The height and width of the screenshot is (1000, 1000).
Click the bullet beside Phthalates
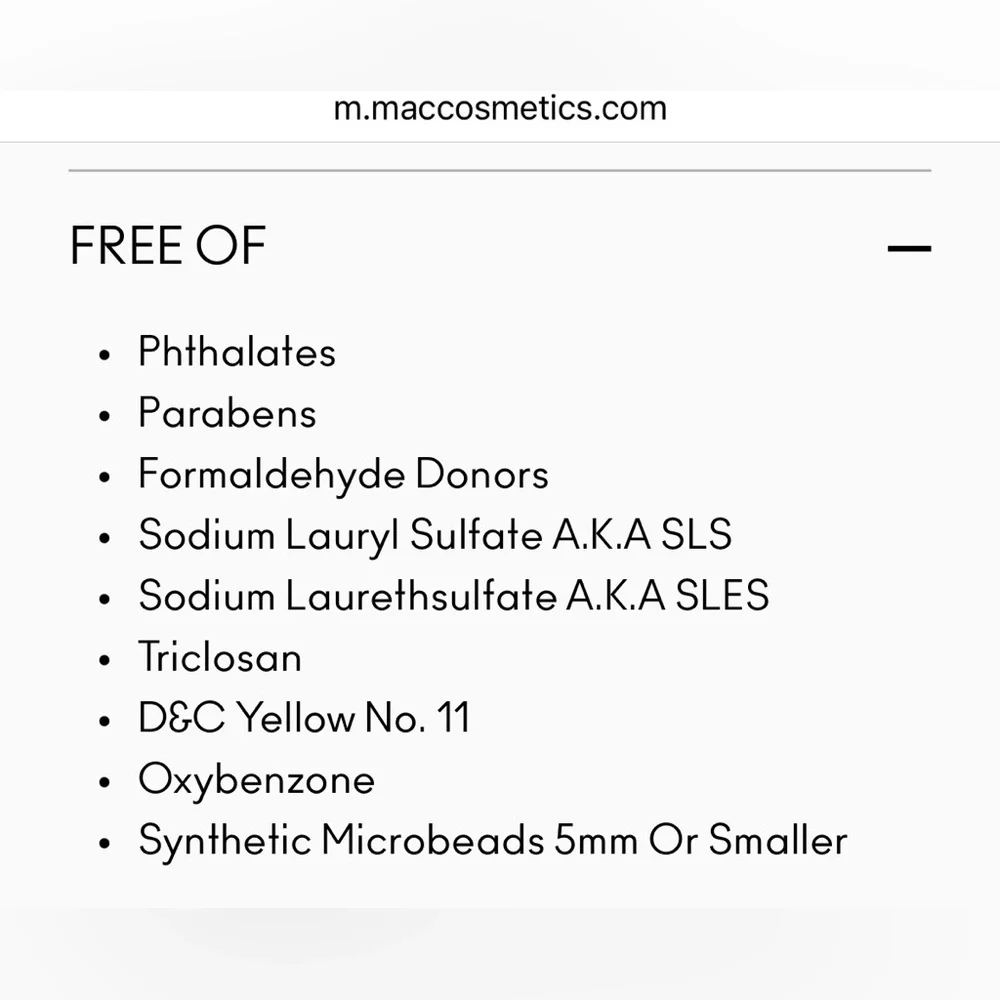point(105,355)
